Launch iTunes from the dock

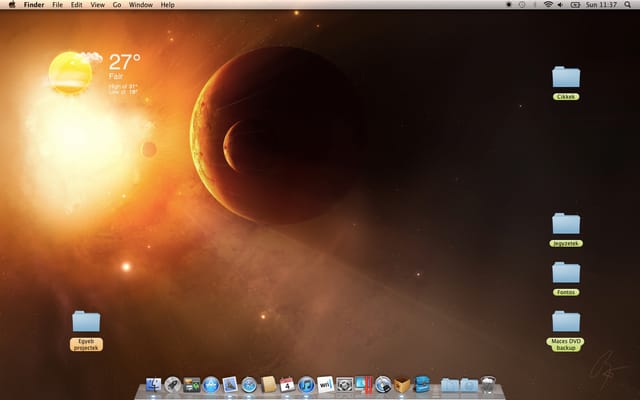(x=306, y=385)
